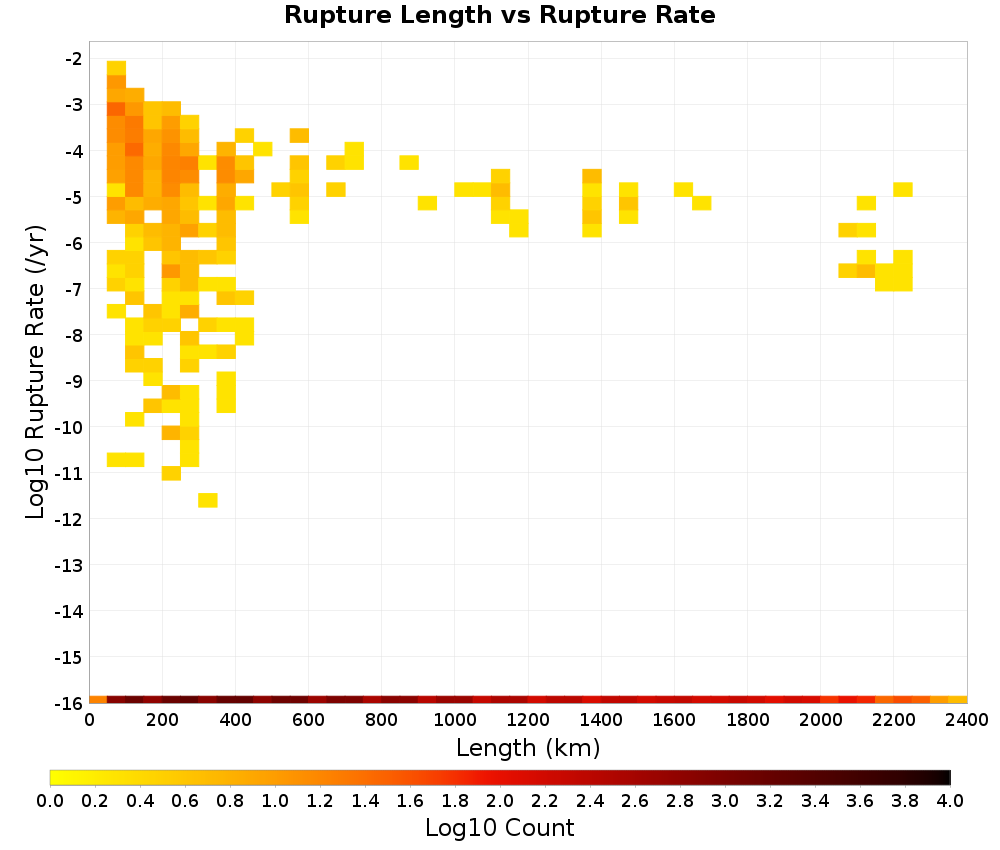Click the y-axis tick label "-4"
The image size is (1000, 850).
pyautogui.click(x=74, y=151)
